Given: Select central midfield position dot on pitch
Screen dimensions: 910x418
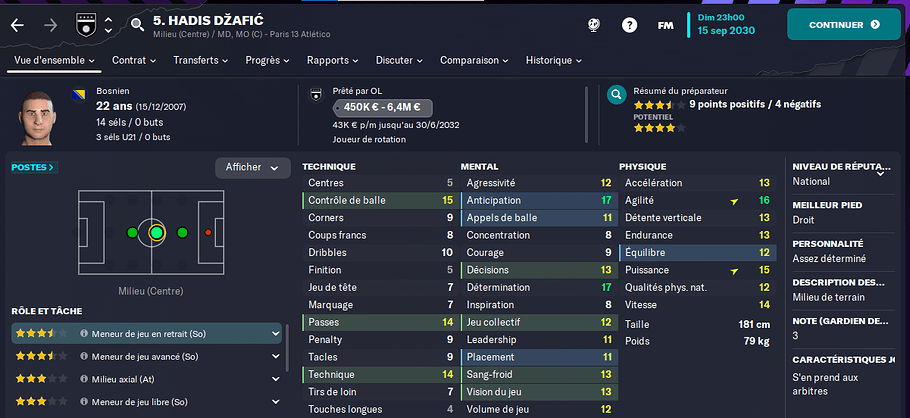Looking at the screenshot, I should (x=156, y=233).
